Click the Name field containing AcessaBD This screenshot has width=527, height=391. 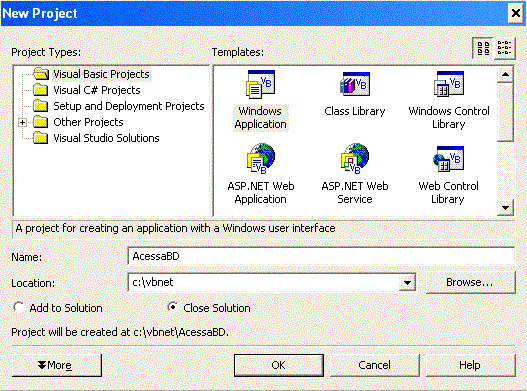point(321,256)
